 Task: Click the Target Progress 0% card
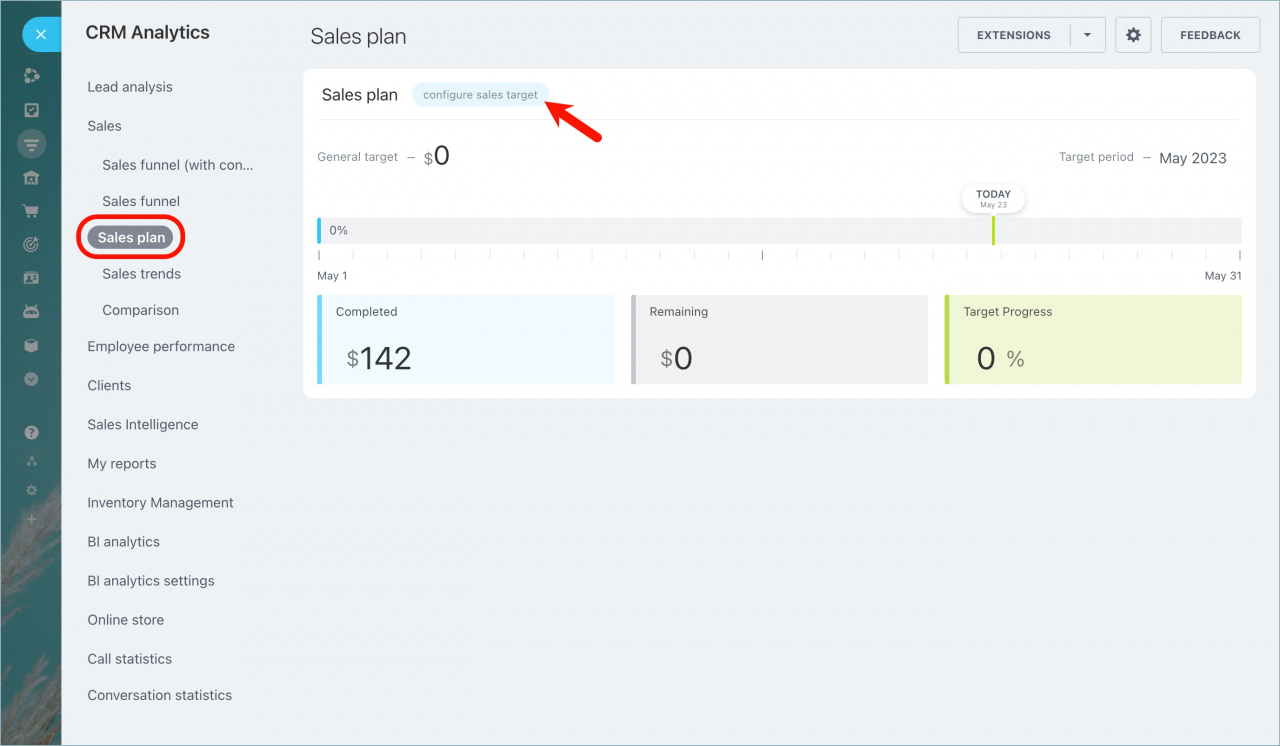(x=1093, y=339)
